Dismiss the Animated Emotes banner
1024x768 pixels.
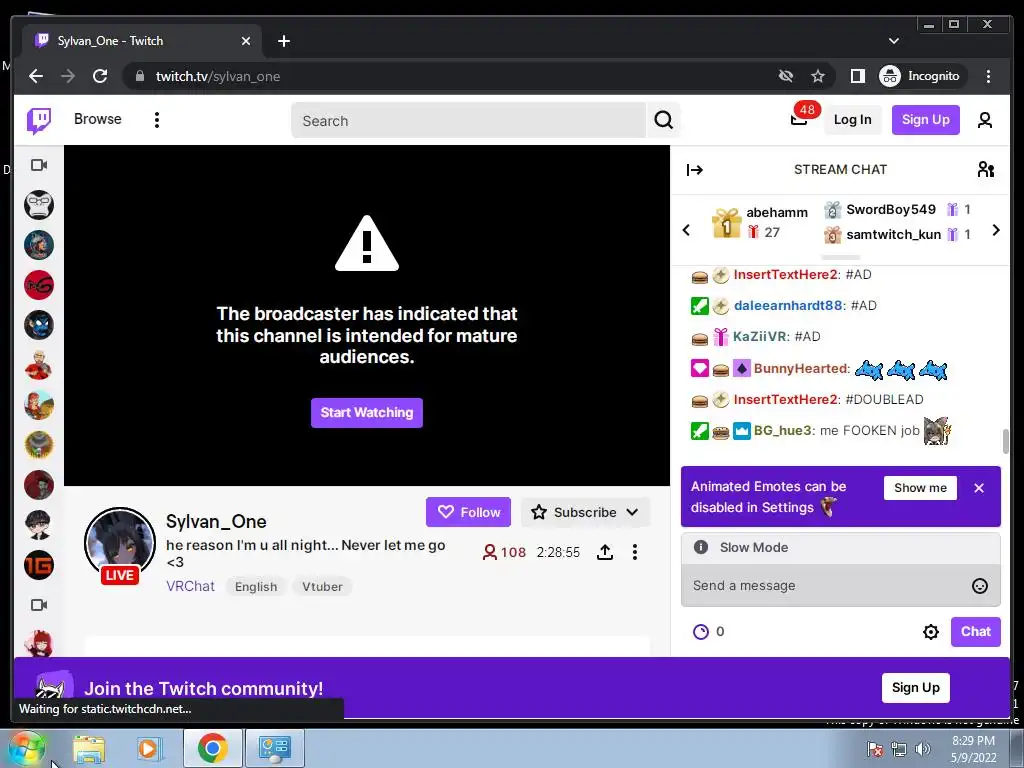tap(979, 488)
